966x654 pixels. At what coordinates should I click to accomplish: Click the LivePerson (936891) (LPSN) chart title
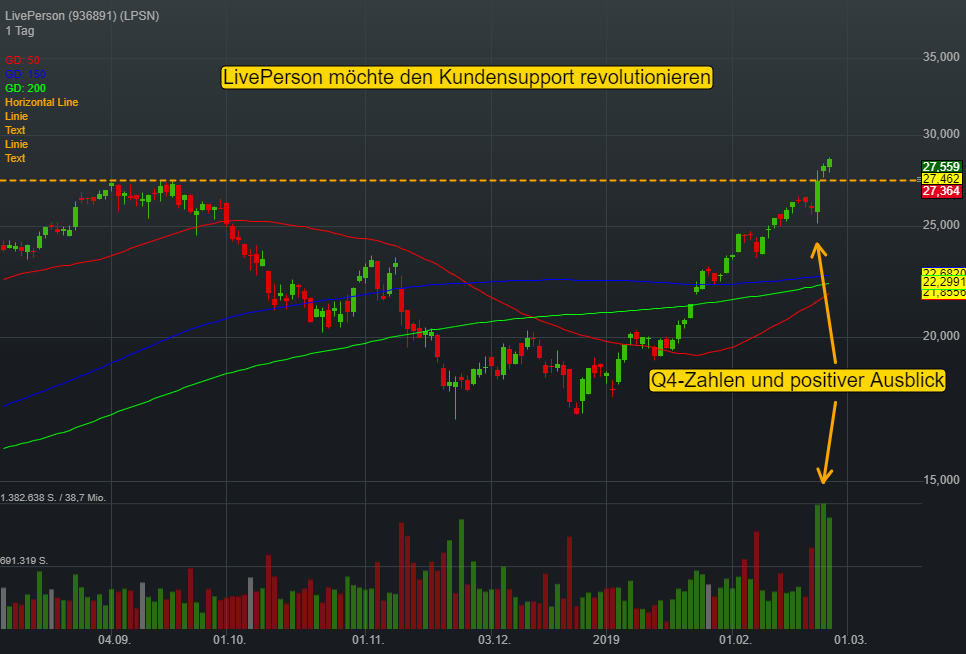(82, 15)
